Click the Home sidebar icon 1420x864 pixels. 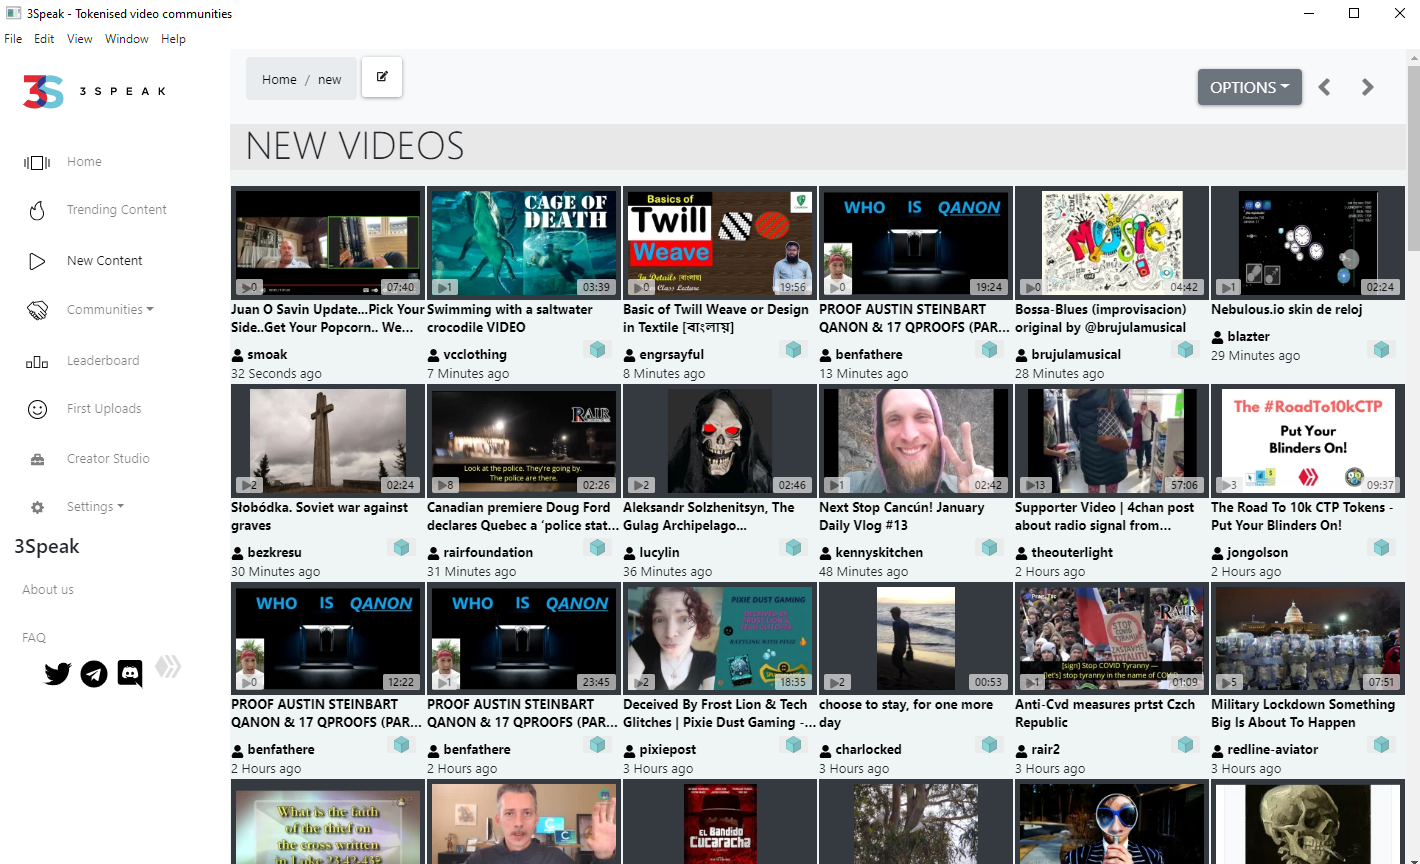pos(37,162)
